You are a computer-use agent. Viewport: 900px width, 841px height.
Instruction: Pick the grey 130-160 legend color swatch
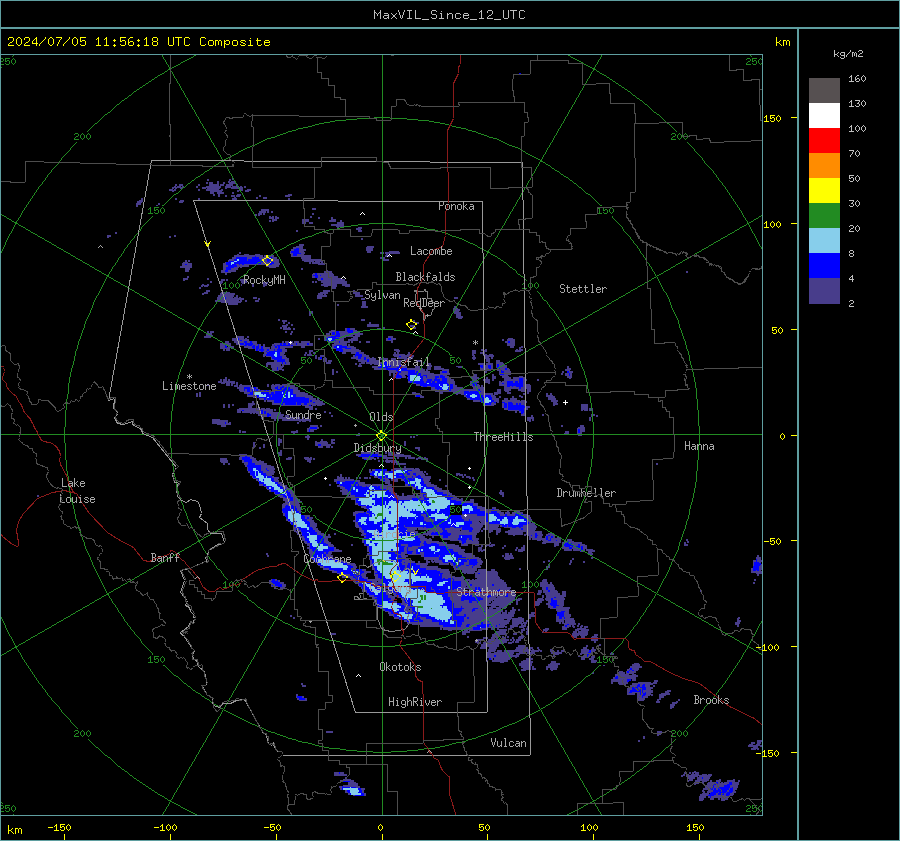coord(824,90)
